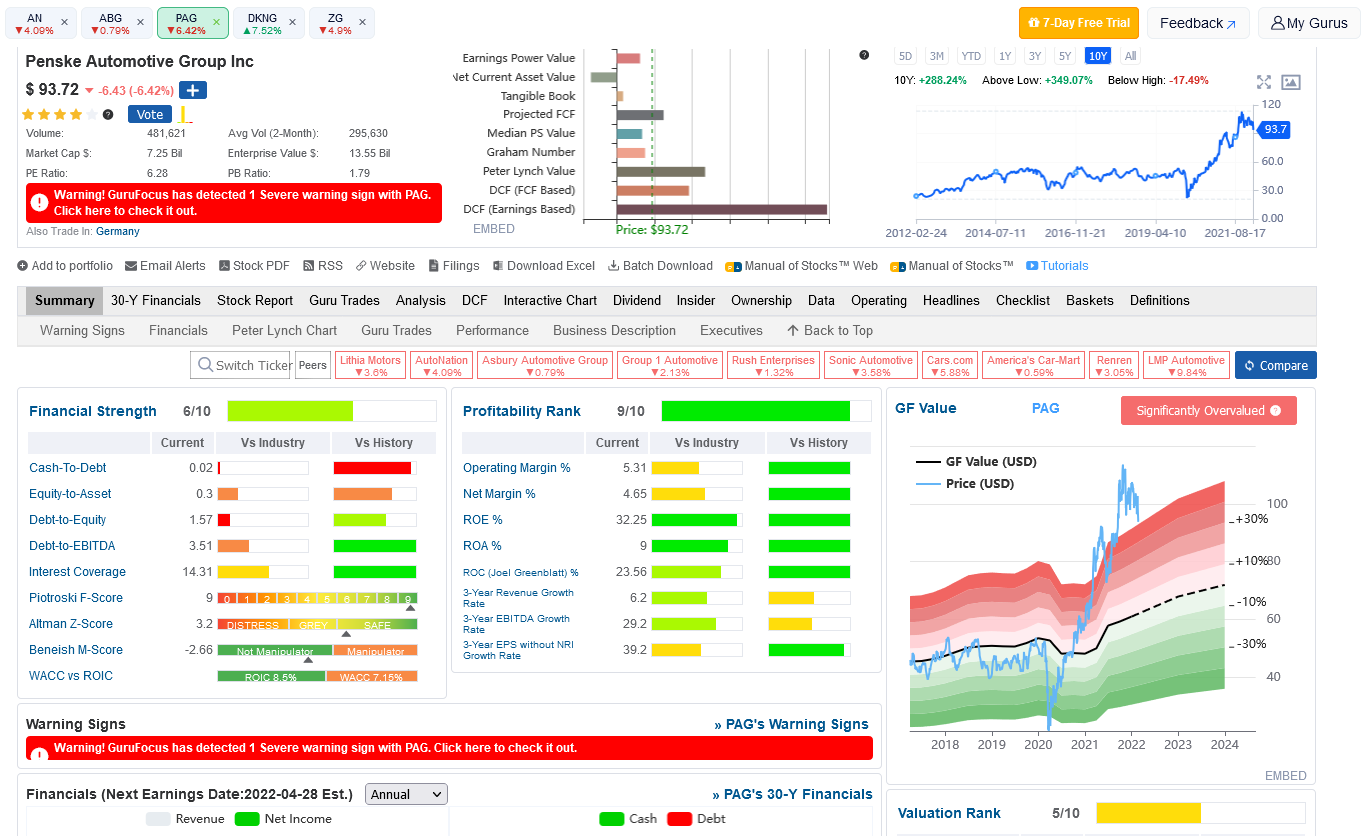Viewport: 1363px width, 836px height.
Task: Click the Altman Z-Score distress-safe scale
Action: [x=317, y=625]
